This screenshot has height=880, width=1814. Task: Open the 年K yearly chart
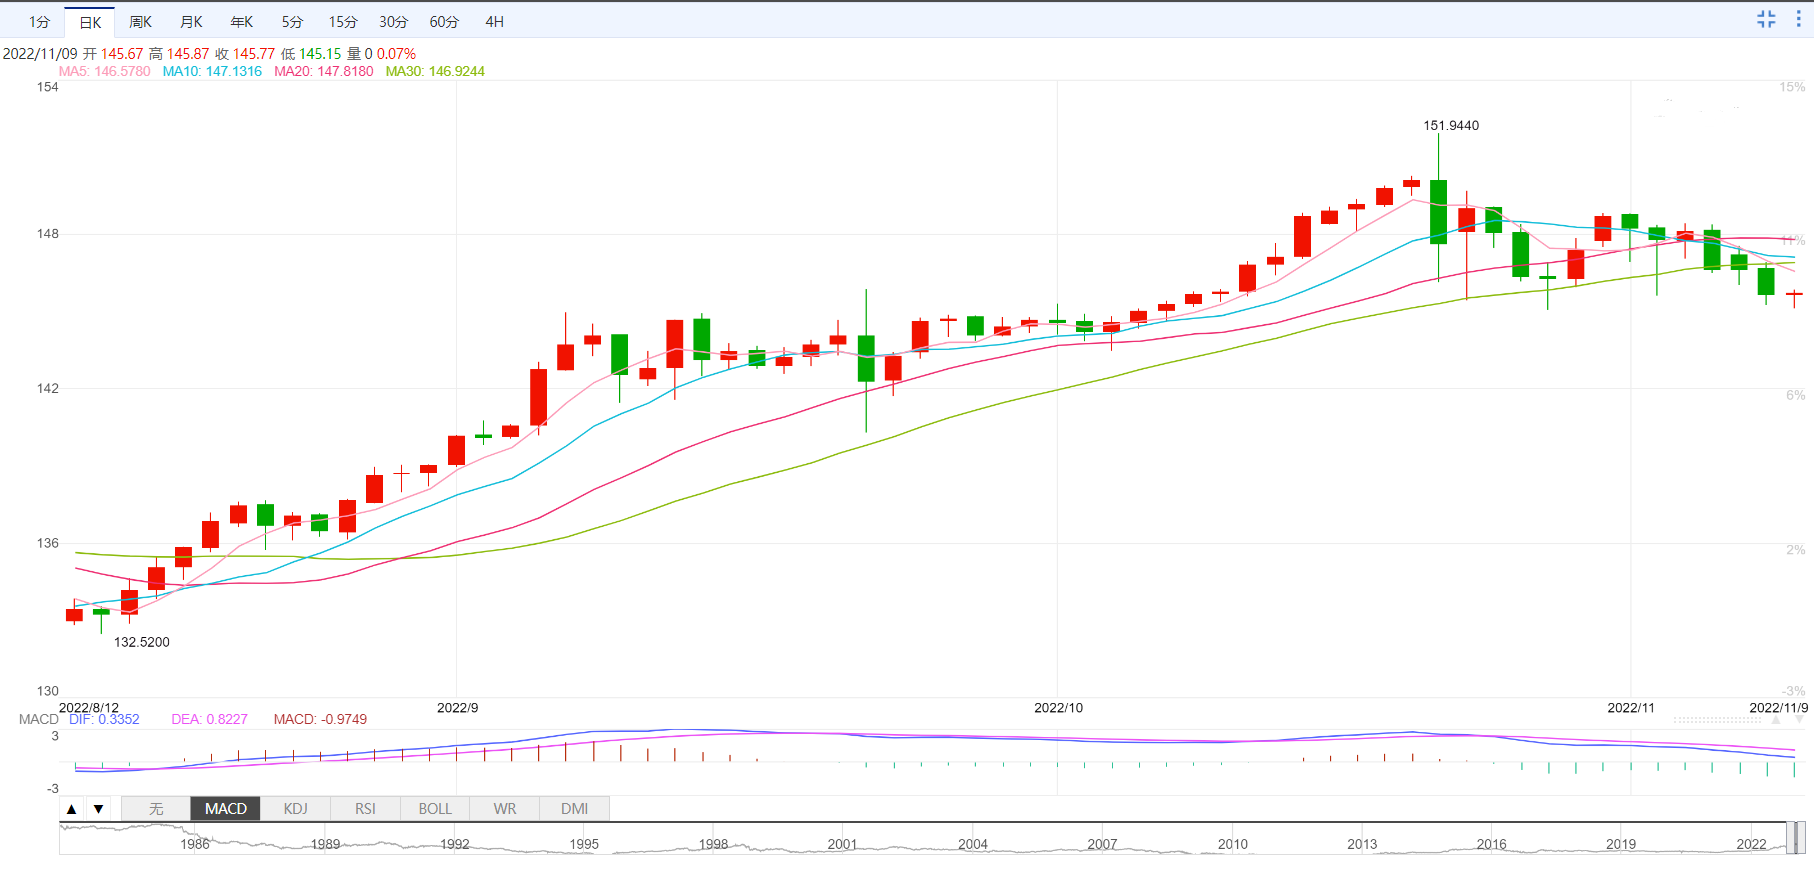pos(242,22)
